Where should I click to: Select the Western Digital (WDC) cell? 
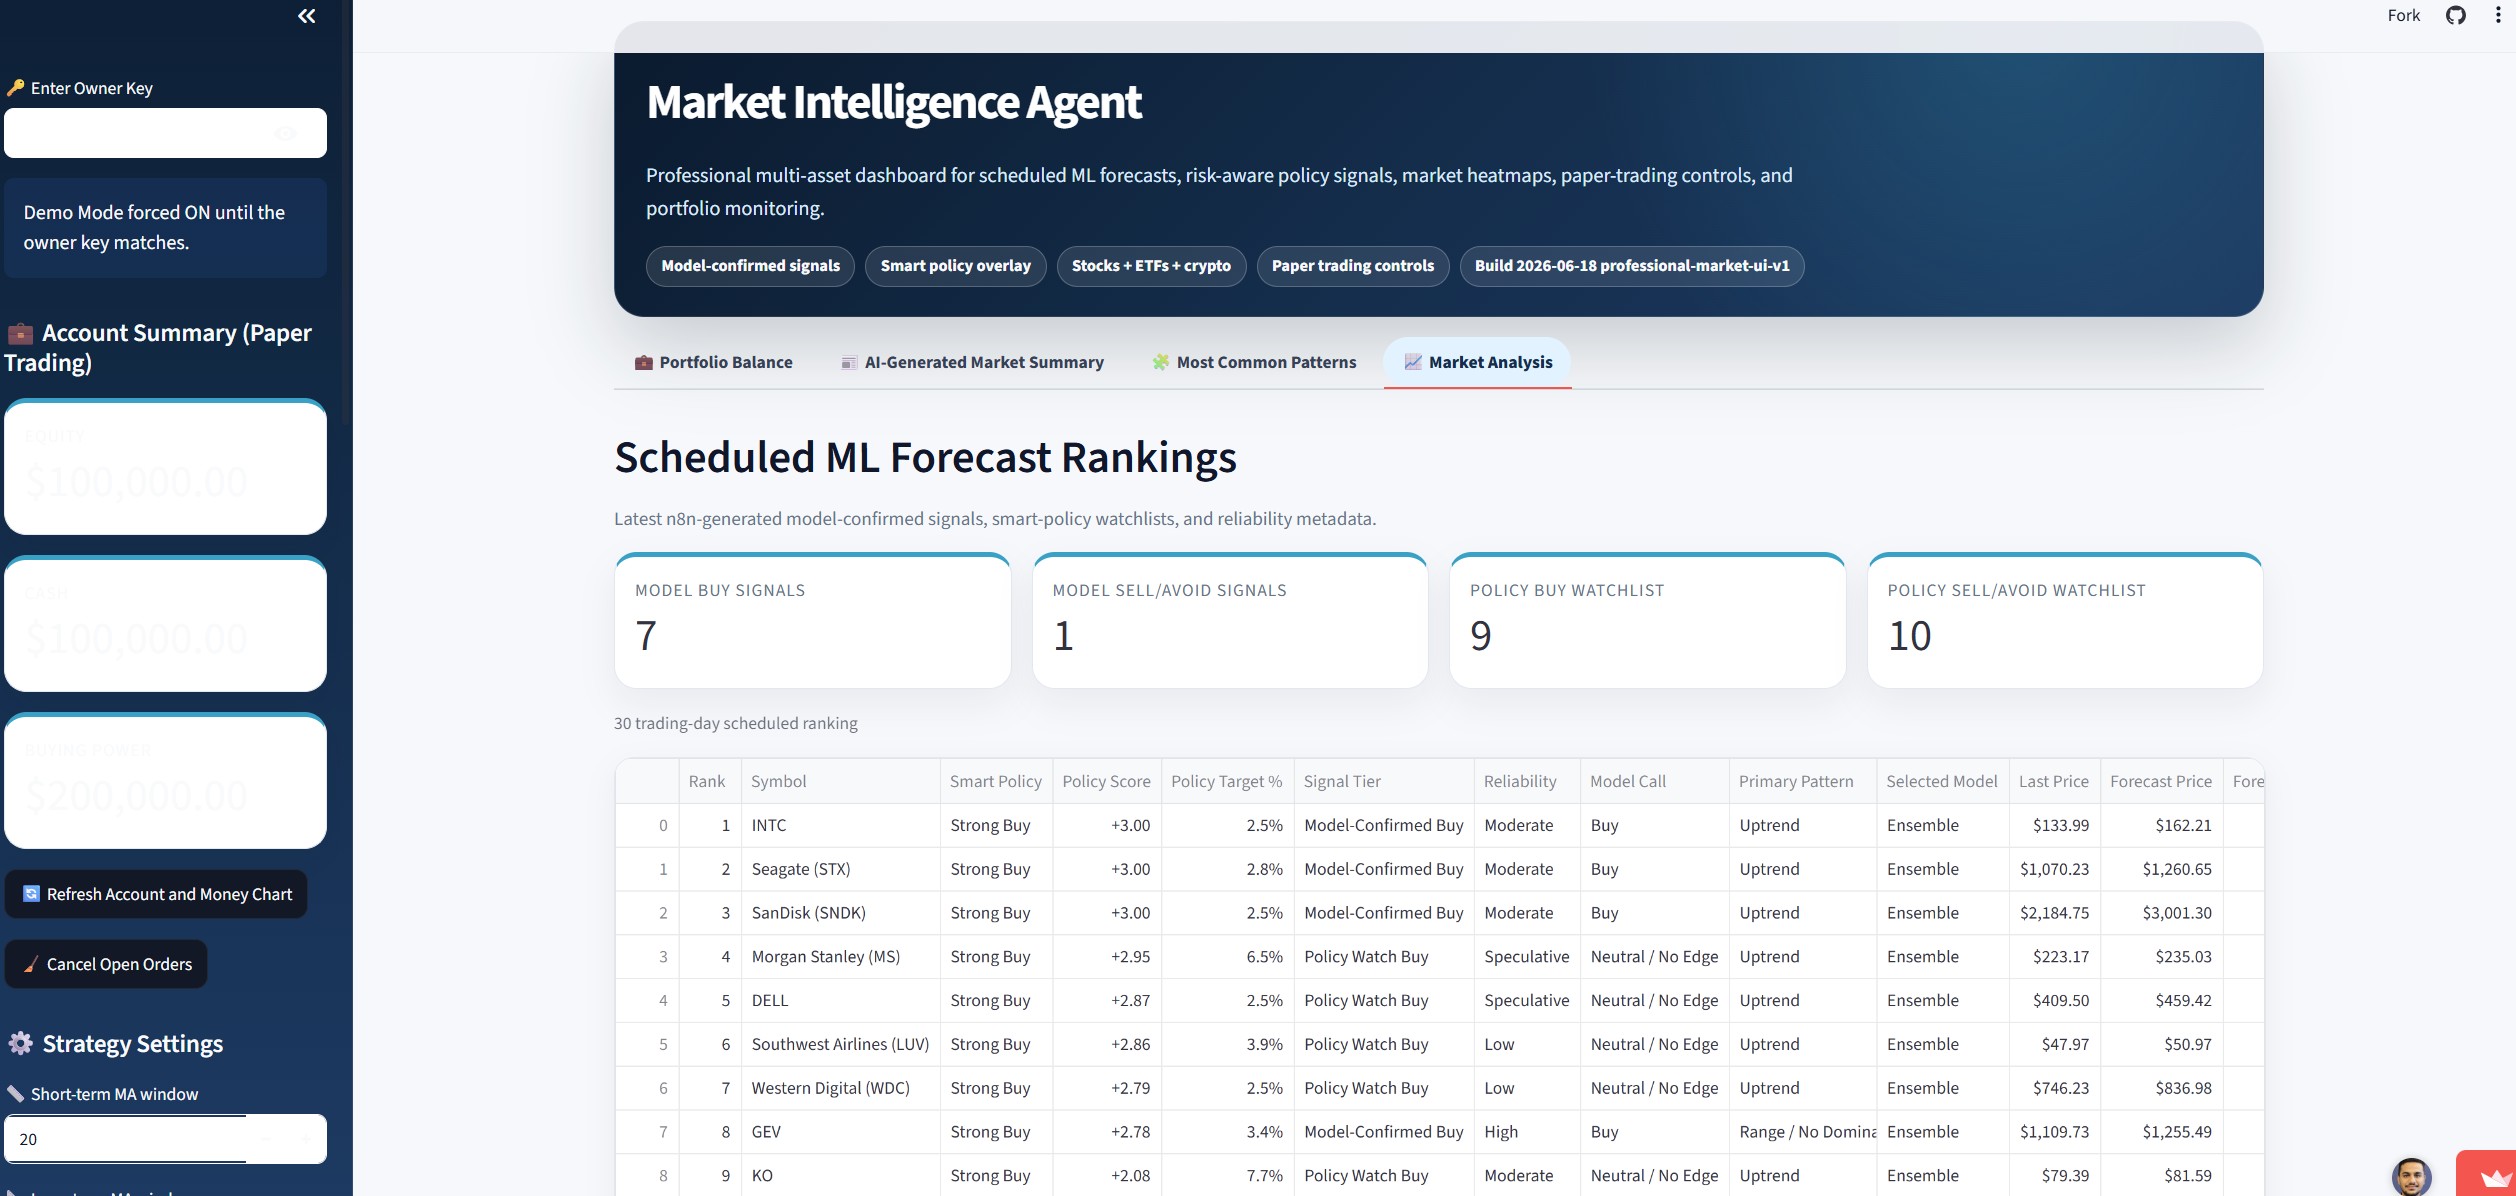(840, 1088)
